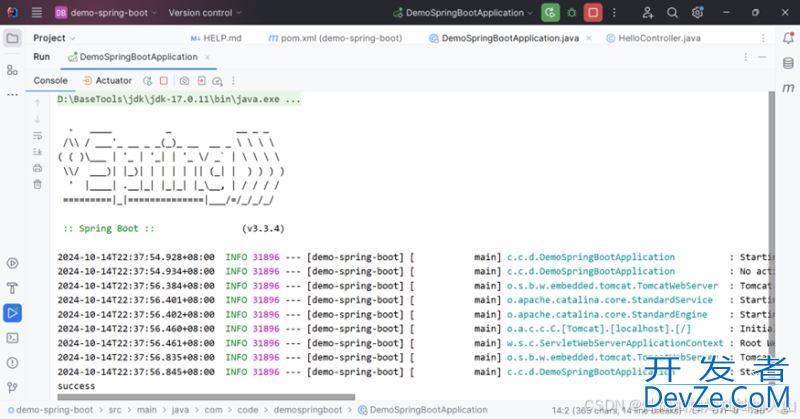This screenshot has width=800, height=419.
Task: Rerun DemoSpringBootApplication from the top toolbar
Action: click(550, 13)
